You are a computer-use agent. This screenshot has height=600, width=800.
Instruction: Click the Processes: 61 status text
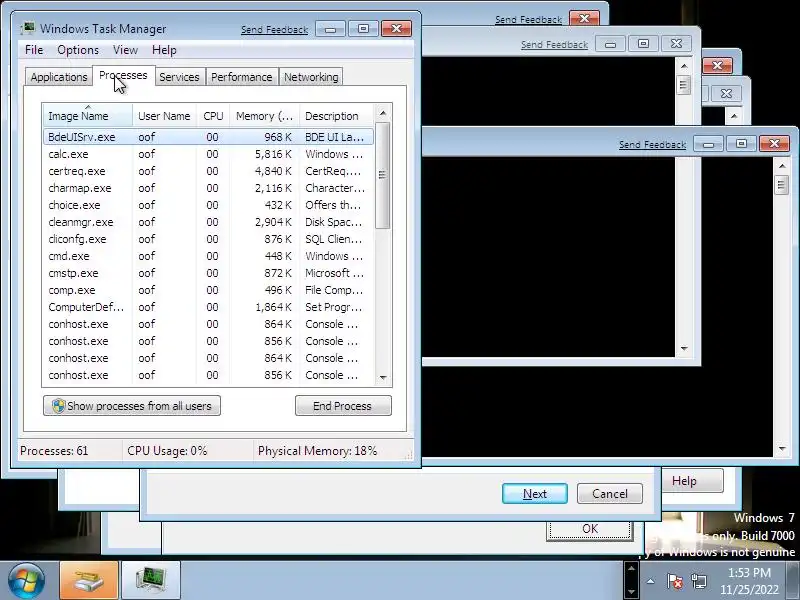[x=54, y=451]
